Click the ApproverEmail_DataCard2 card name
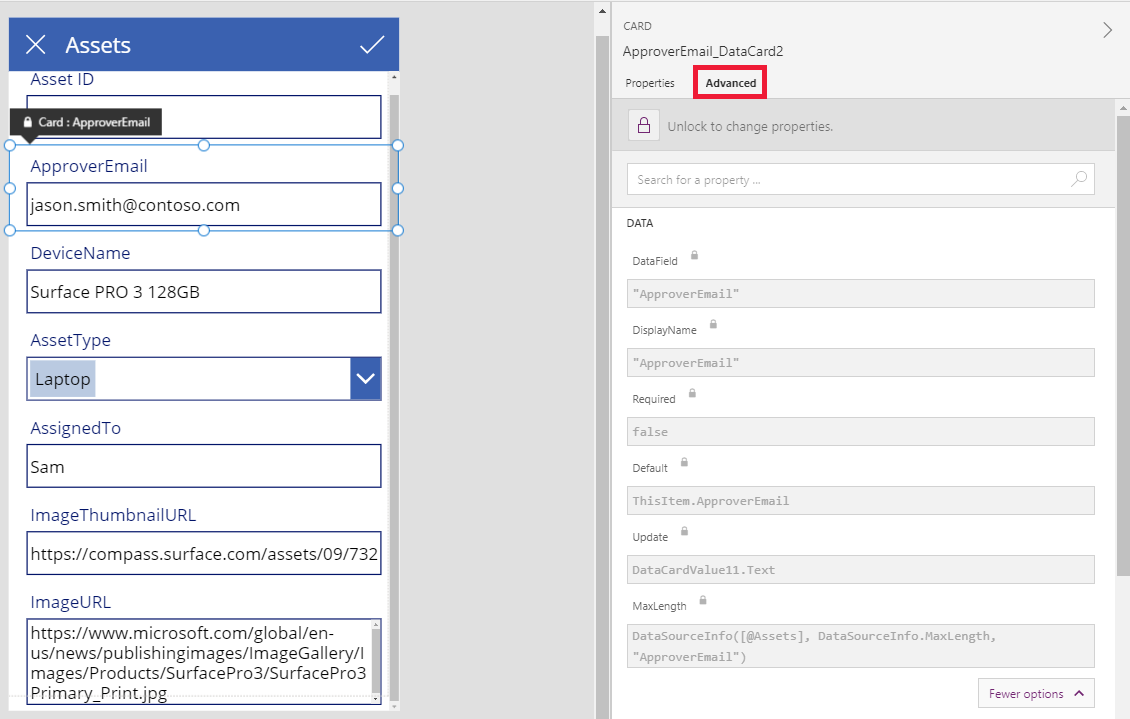Viewport: 1130px width, 719px height. [703, 51]
